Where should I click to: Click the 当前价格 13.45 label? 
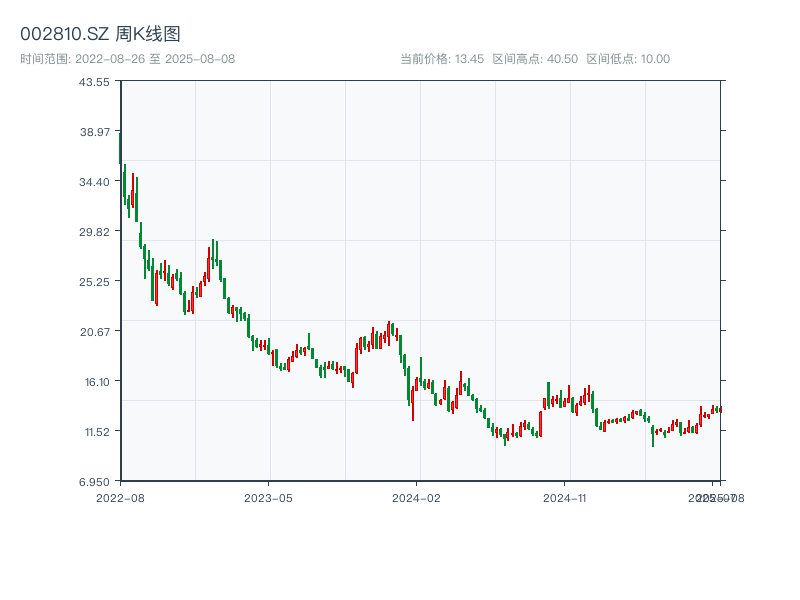click(442, 59)
